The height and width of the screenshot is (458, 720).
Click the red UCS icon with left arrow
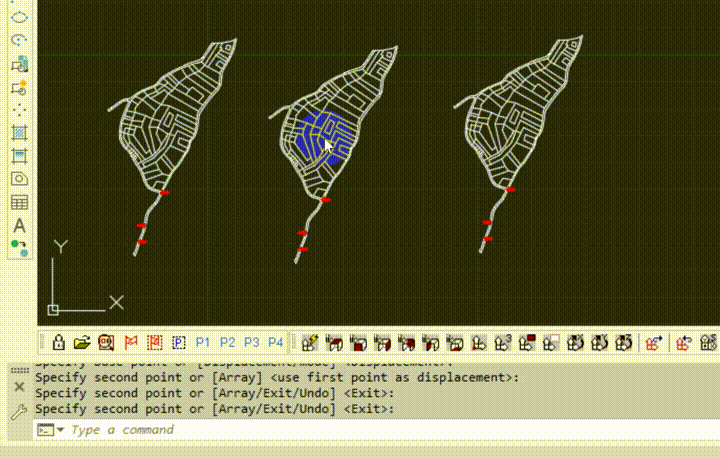tap(684, 343)
